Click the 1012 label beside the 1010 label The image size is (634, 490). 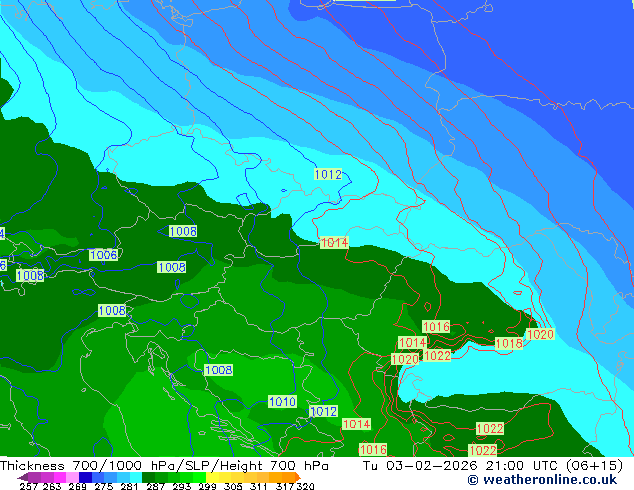323,411
